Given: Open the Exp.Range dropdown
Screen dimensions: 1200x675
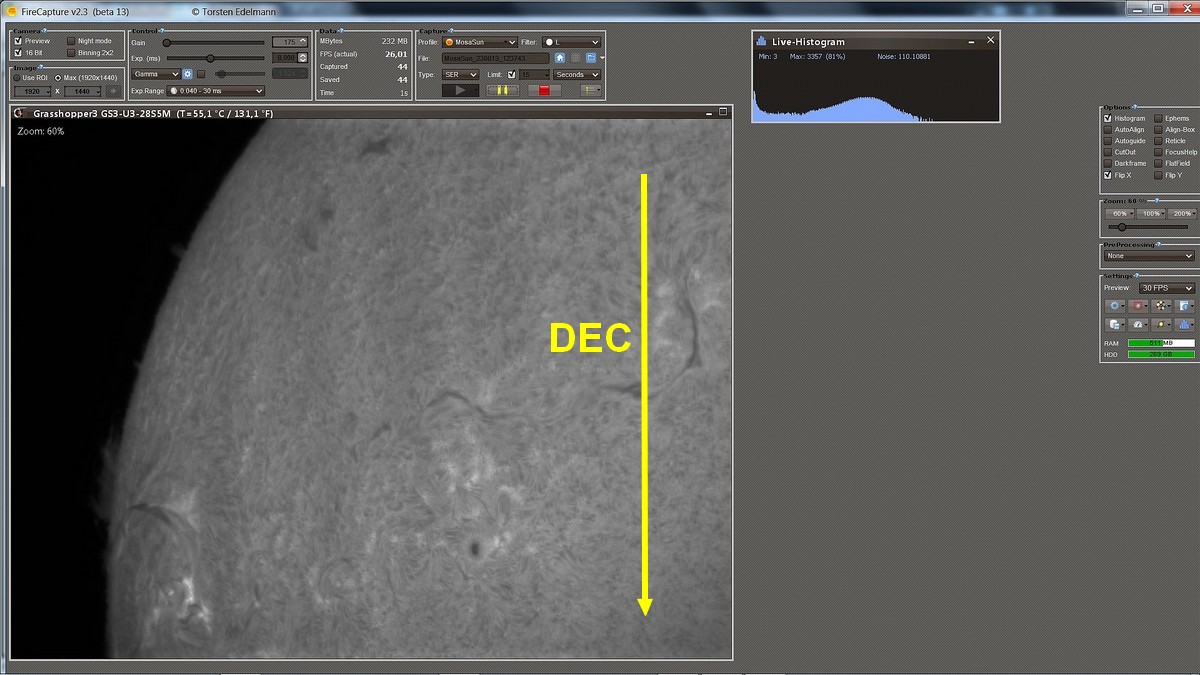Looking at the screenshot, I should coord(216,91).
